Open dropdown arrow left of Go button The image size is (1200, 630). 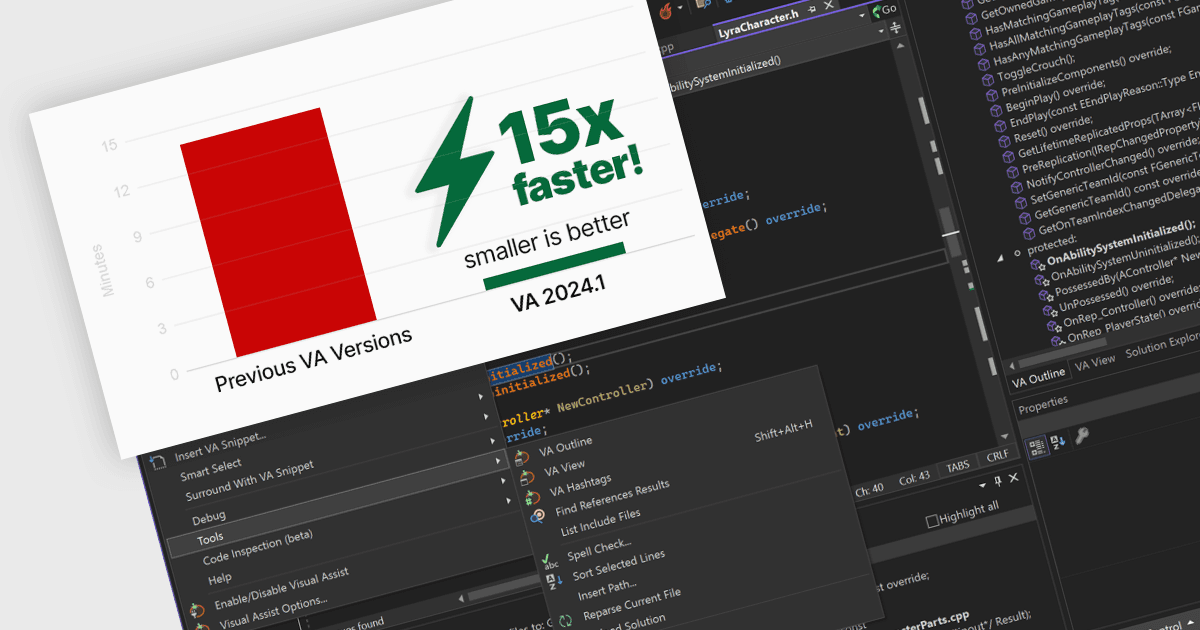coord(863,17)
